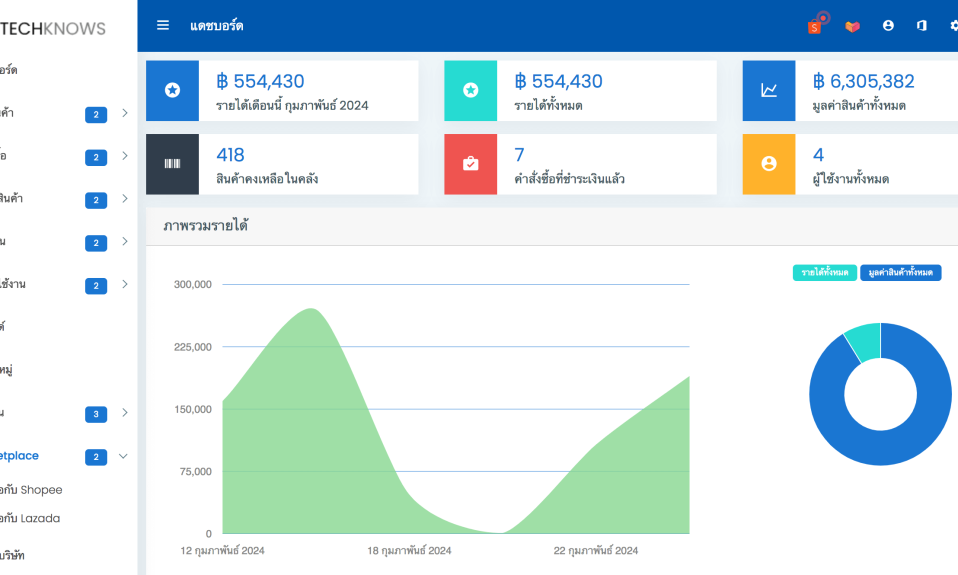Click teal star icon on รายได้ทั้งหมด card
The image size is (958, 575).
click(470, 90)
